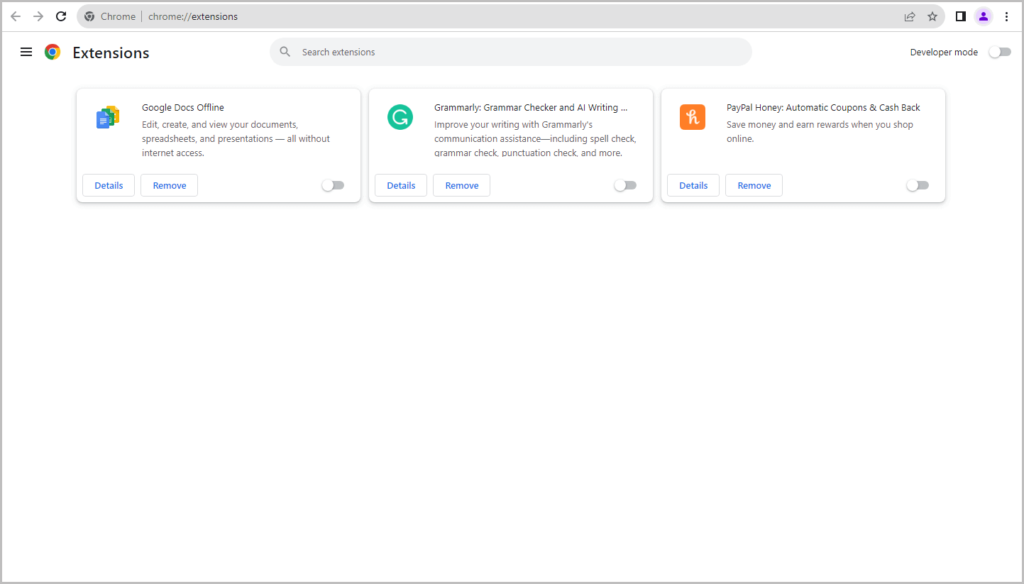Viewport: 1024px width, 584px height.
Task: Remove the PayPal Honey extension
Action: pos(754,186)
